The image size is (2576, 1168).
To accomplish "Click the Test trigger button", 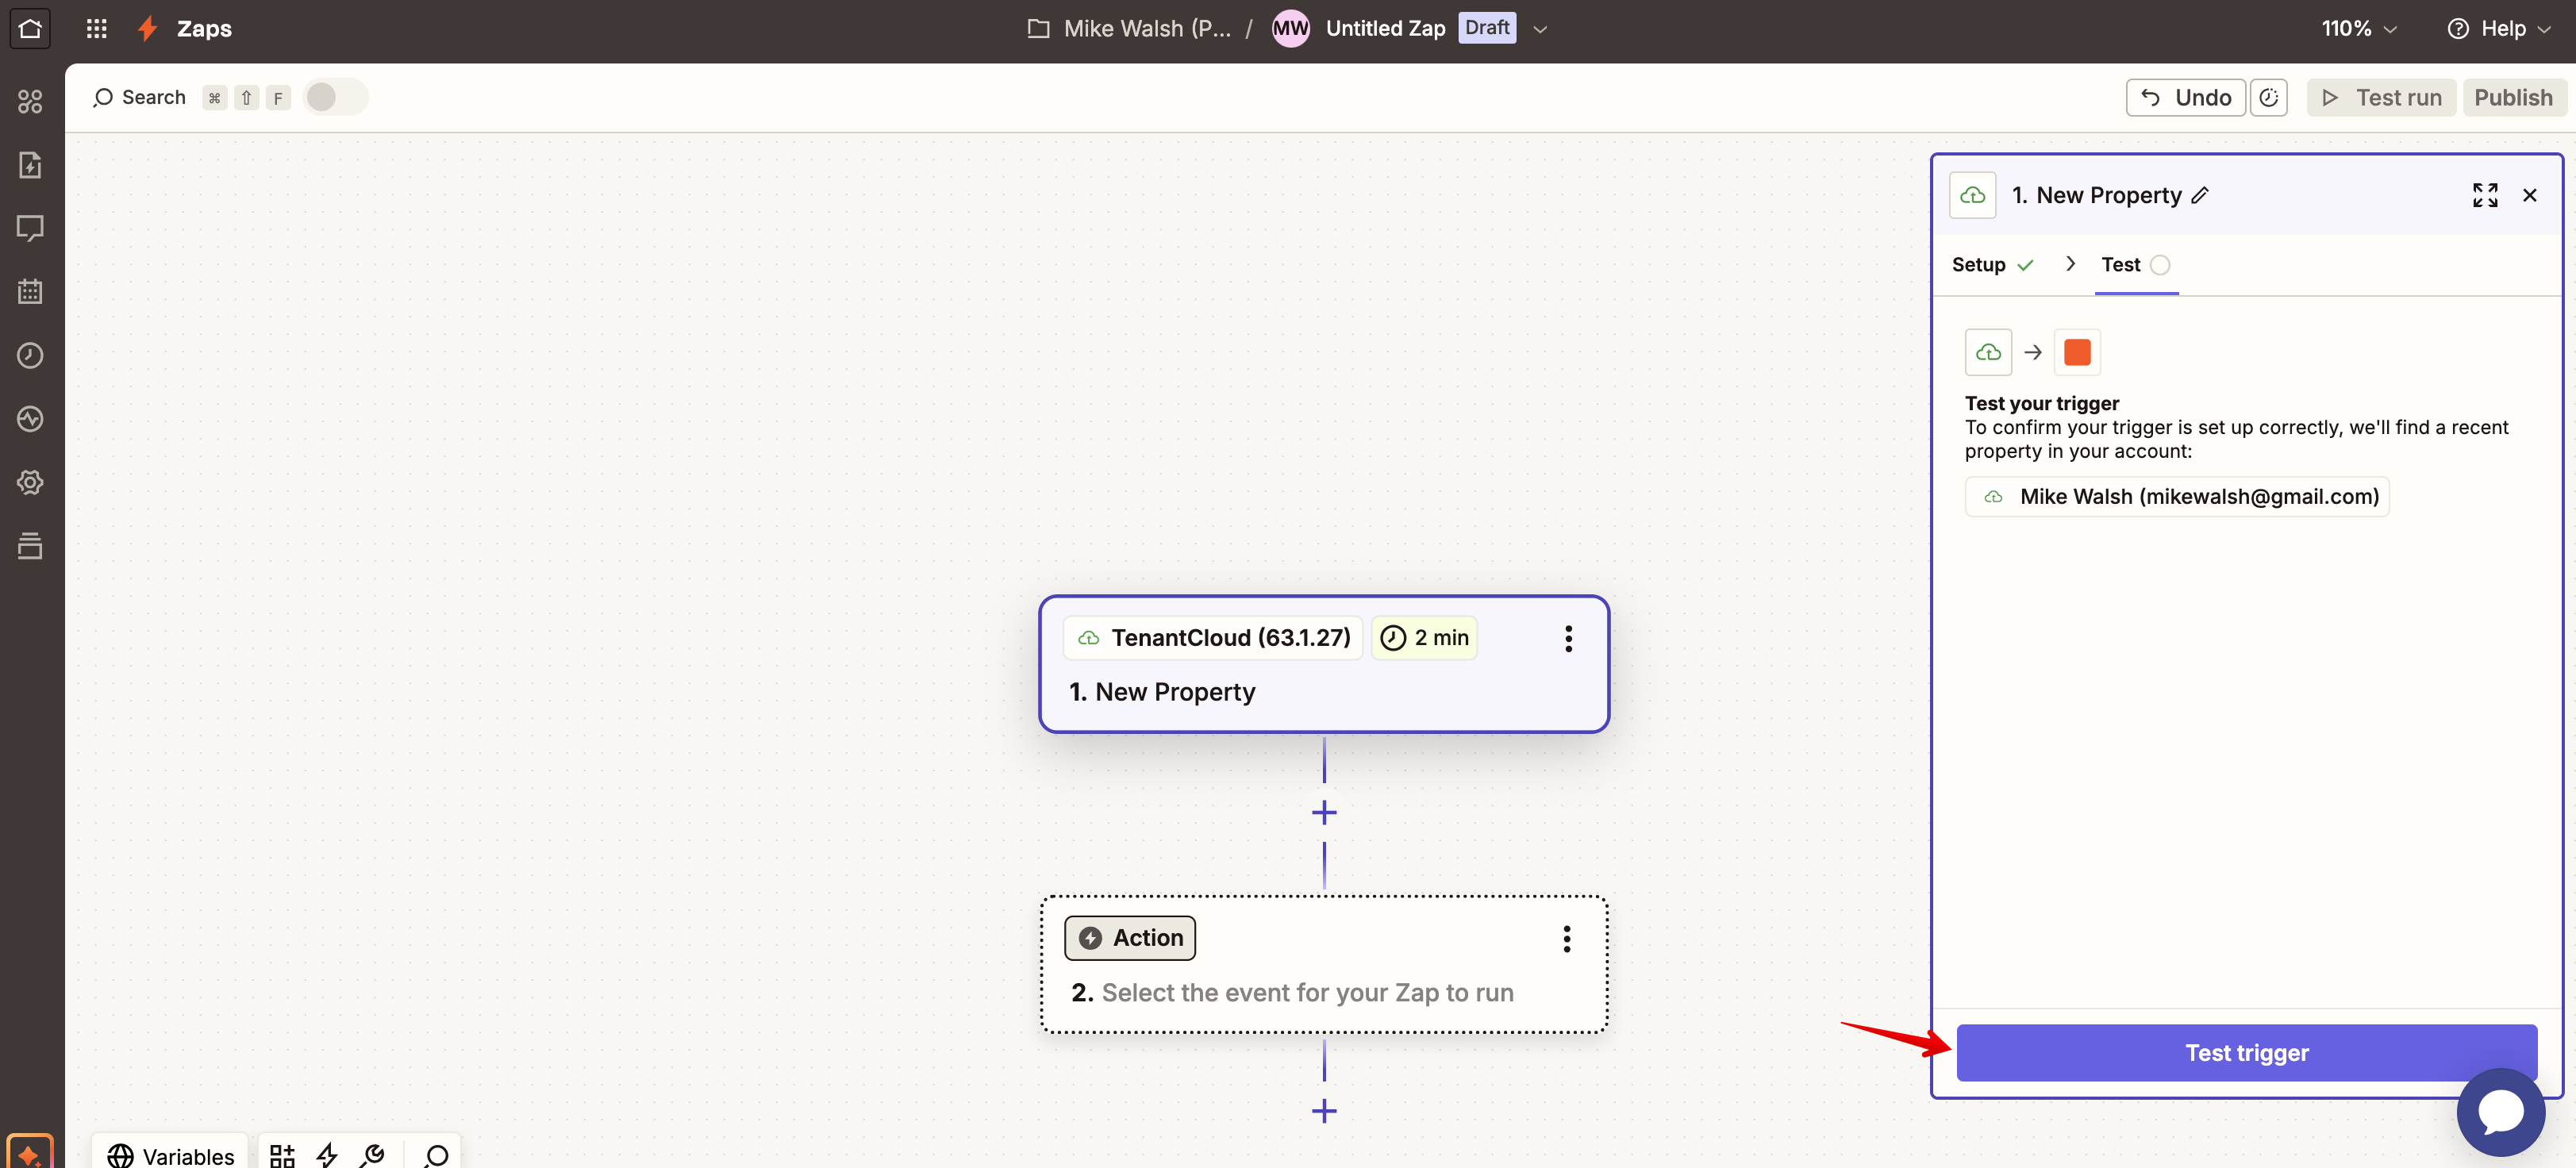I will (2246, 1052).
